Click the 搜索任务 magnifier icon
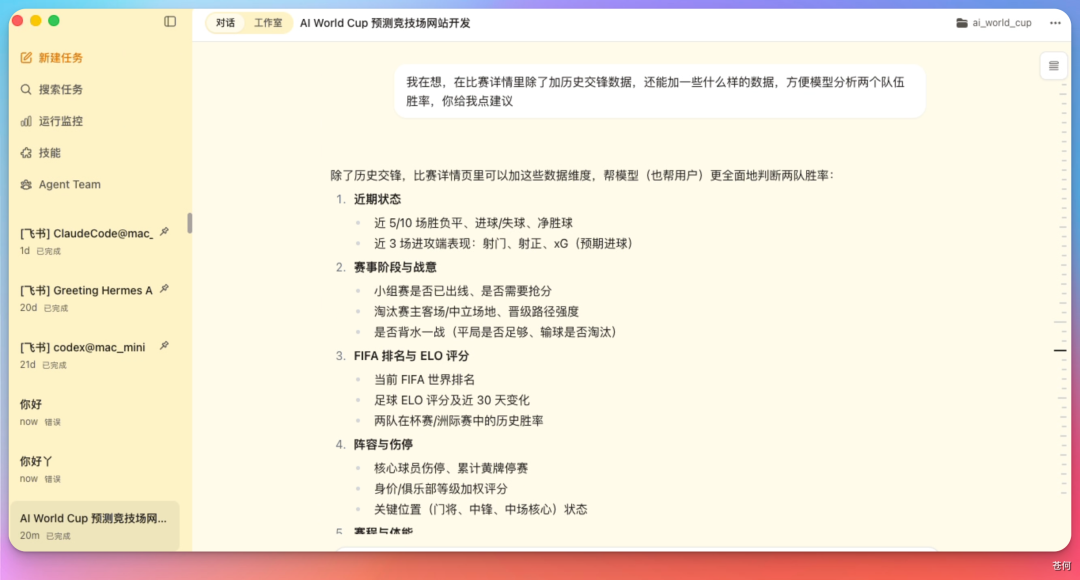The image size is (1080, 580). tap(26, 90)
